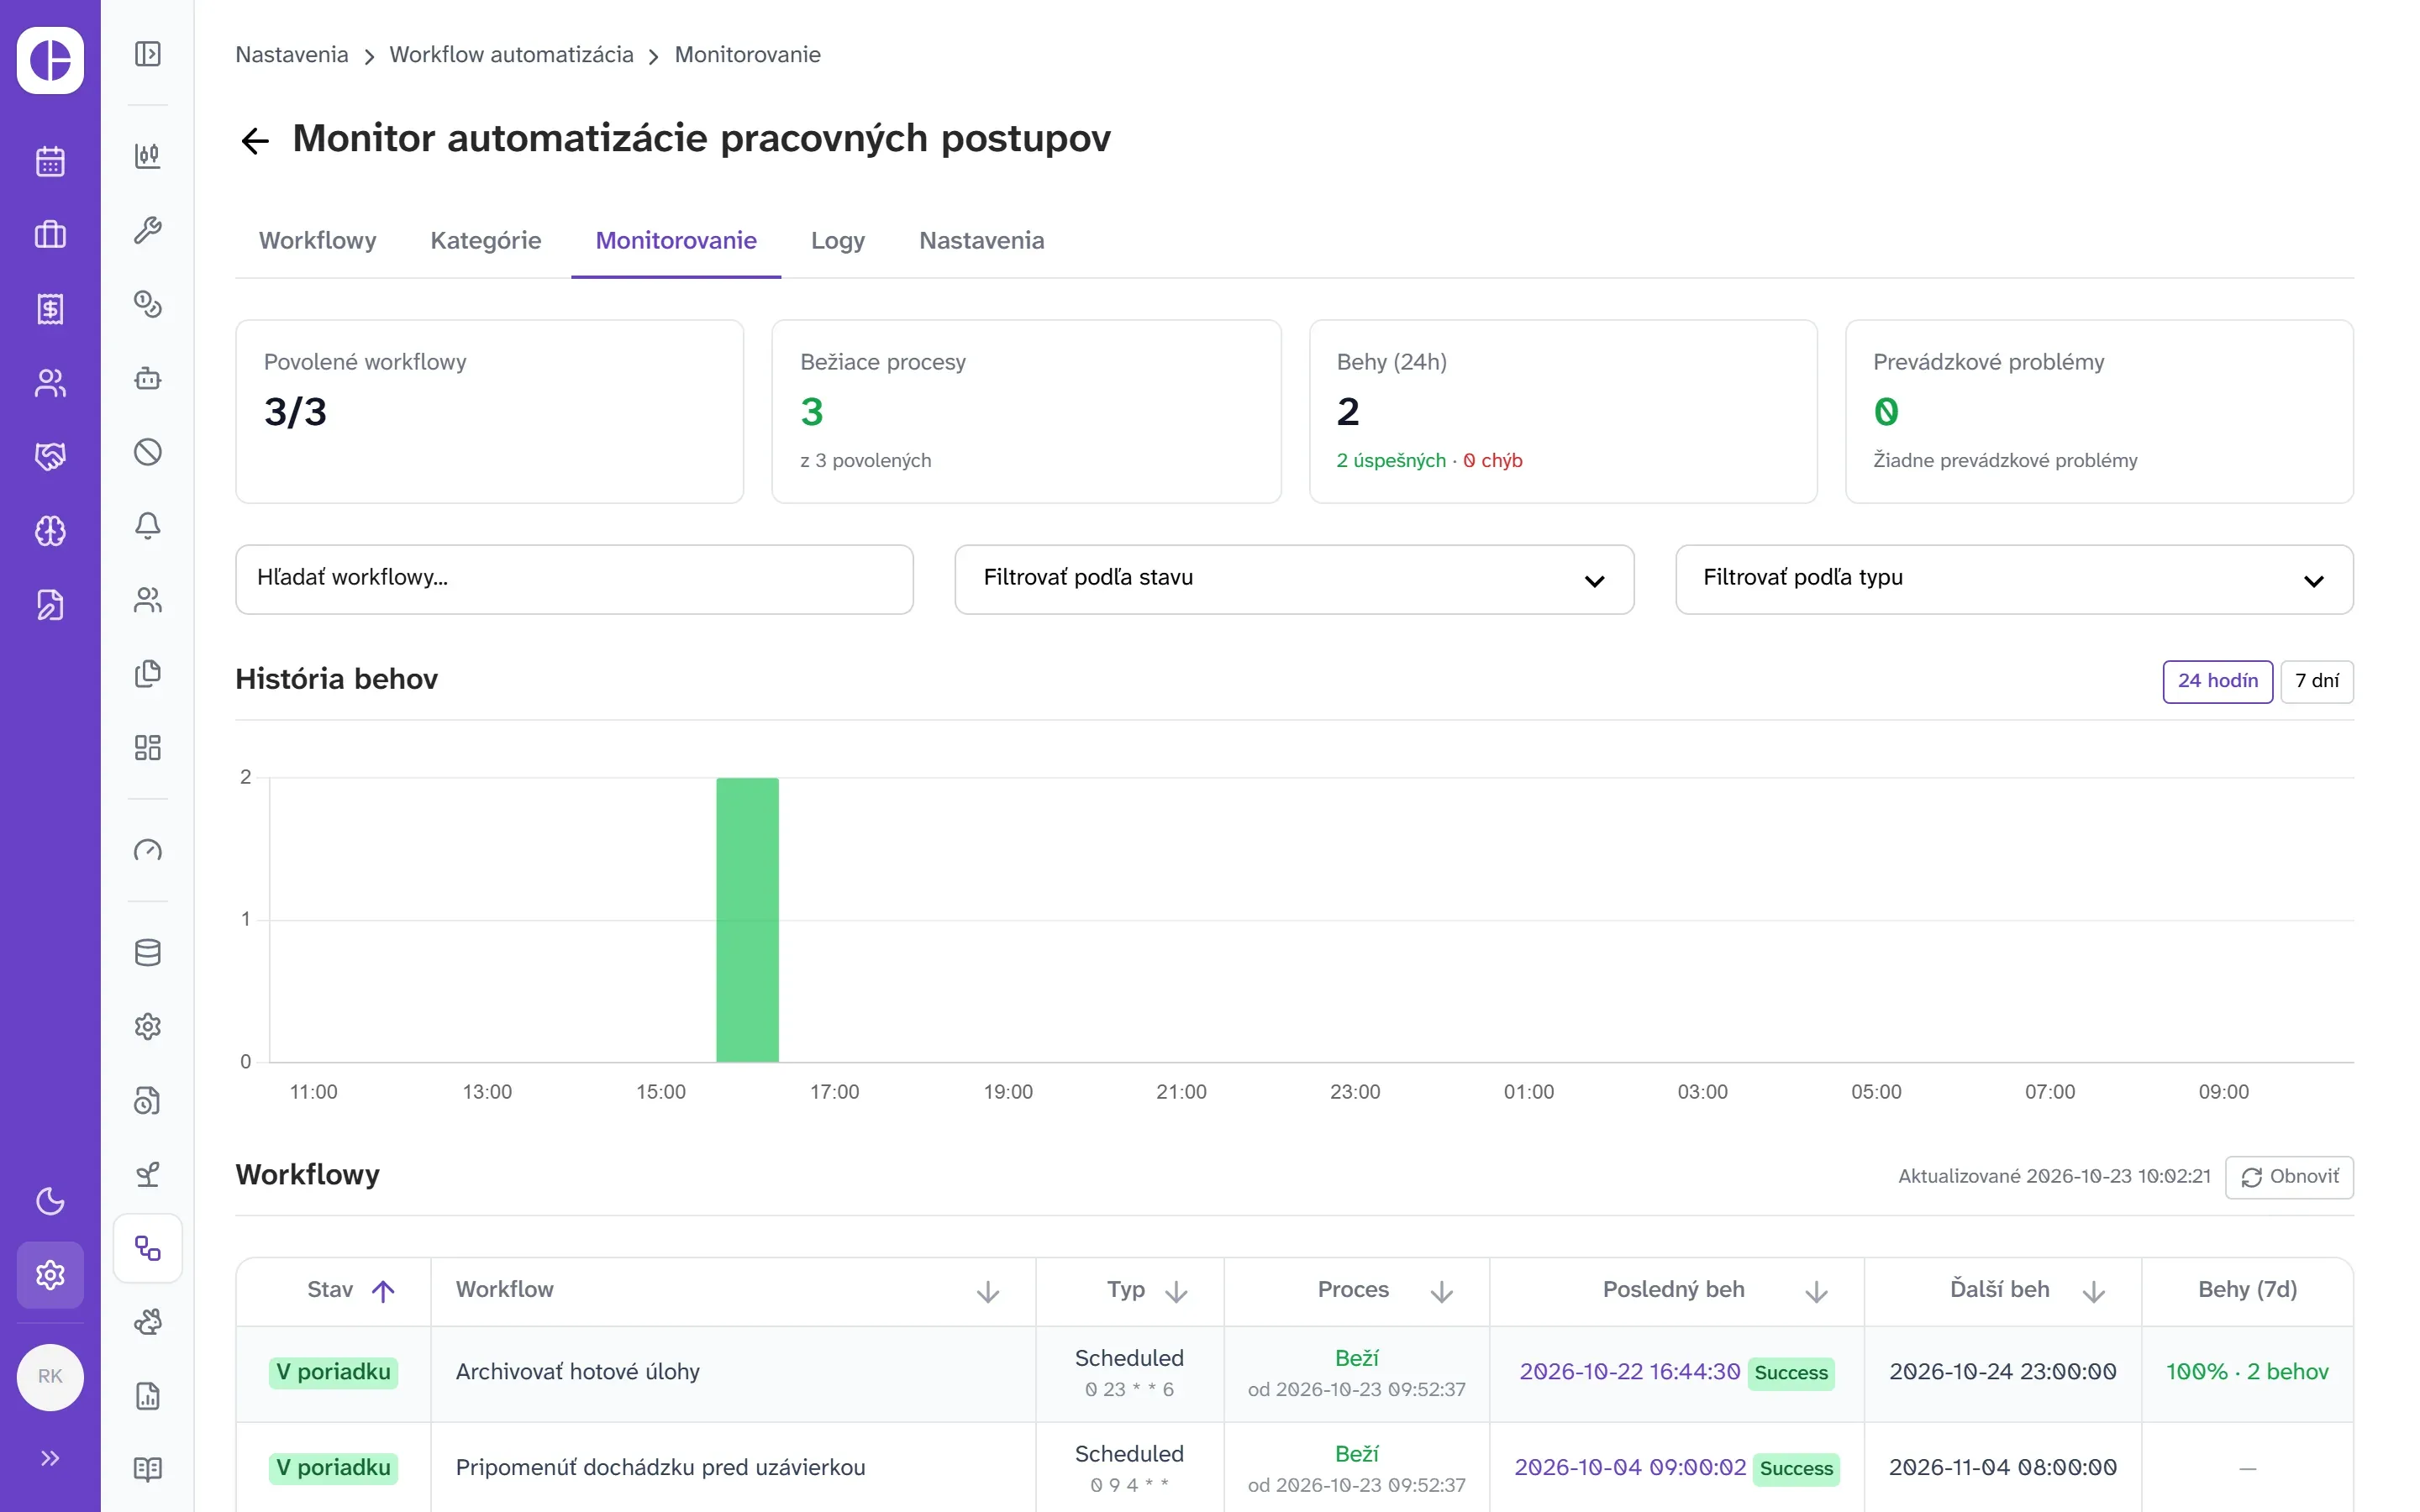This screenshot has width=2420, height=1512.
Task: Switch to the Workflowy tab
Action: point(317,241)
